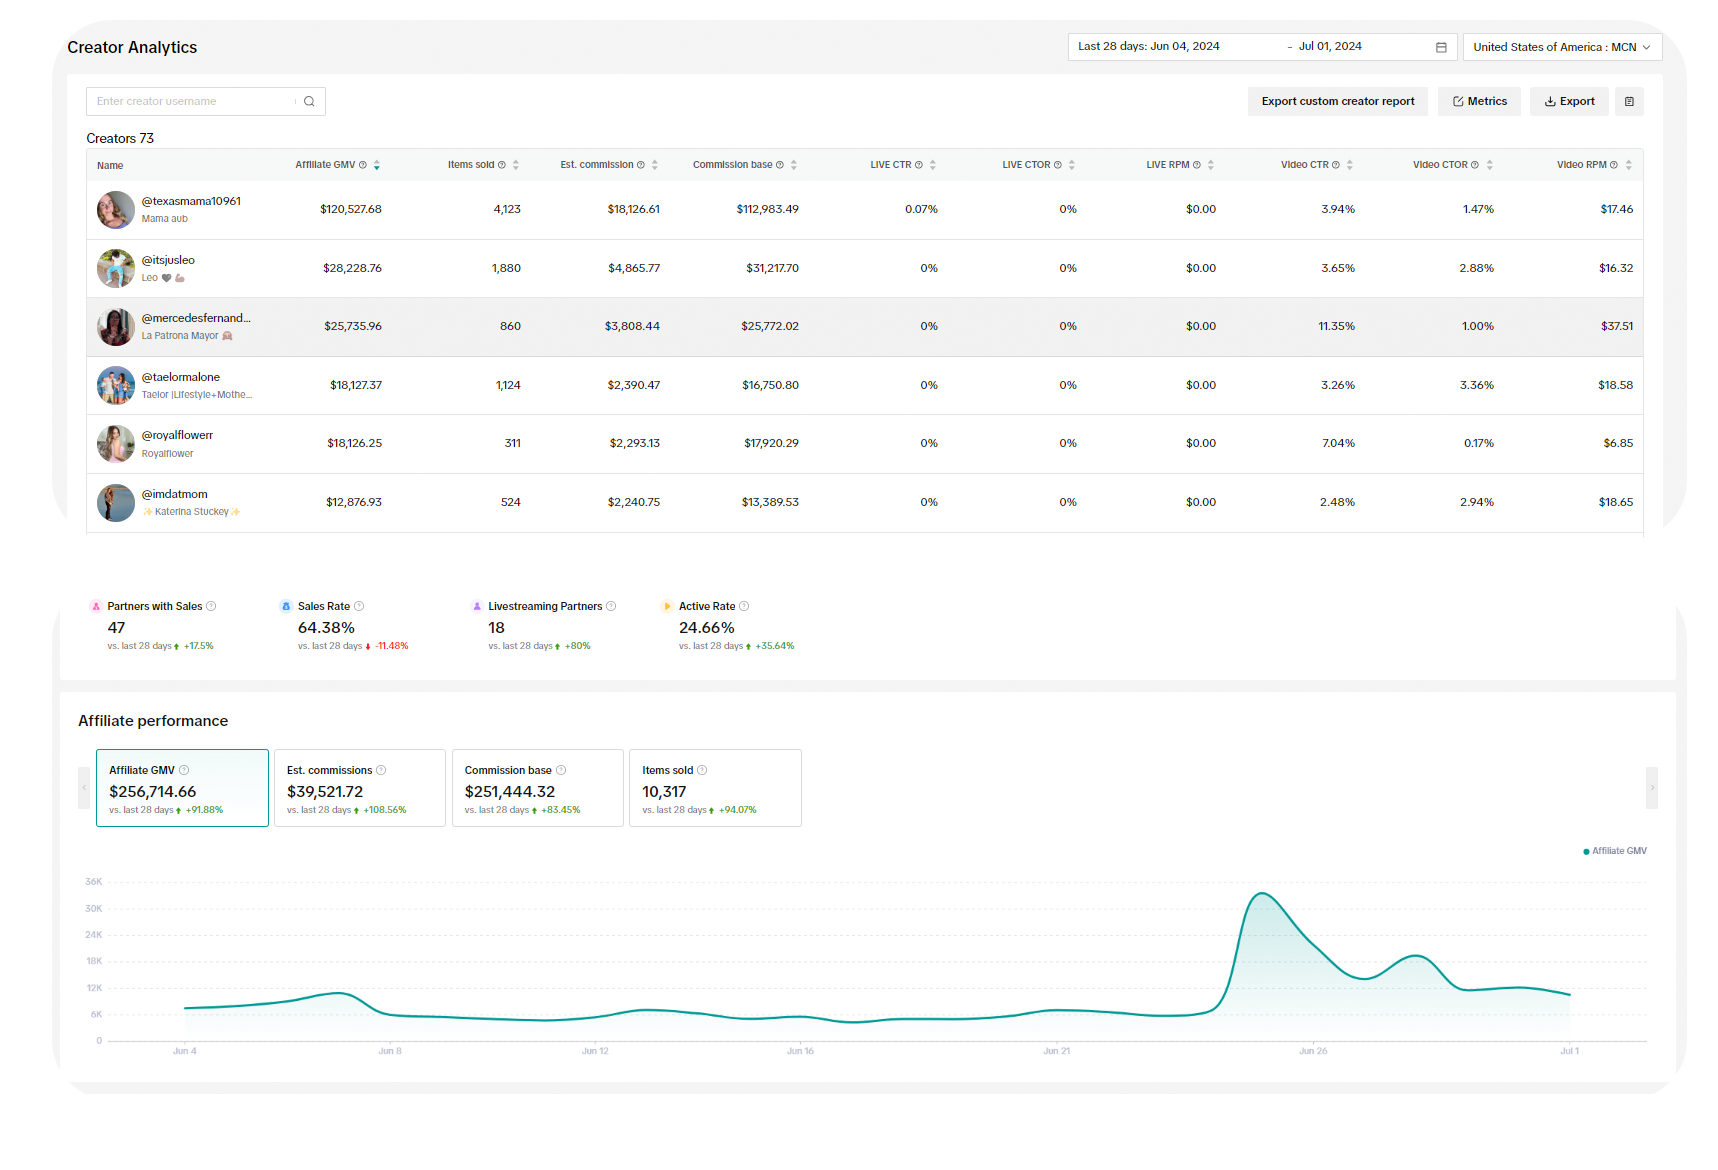This screenshot has height=1170, width=1718.
Task: Click the Affiliate GMV sort arrows
Action: pyautogui.click(x=377, y=165)
